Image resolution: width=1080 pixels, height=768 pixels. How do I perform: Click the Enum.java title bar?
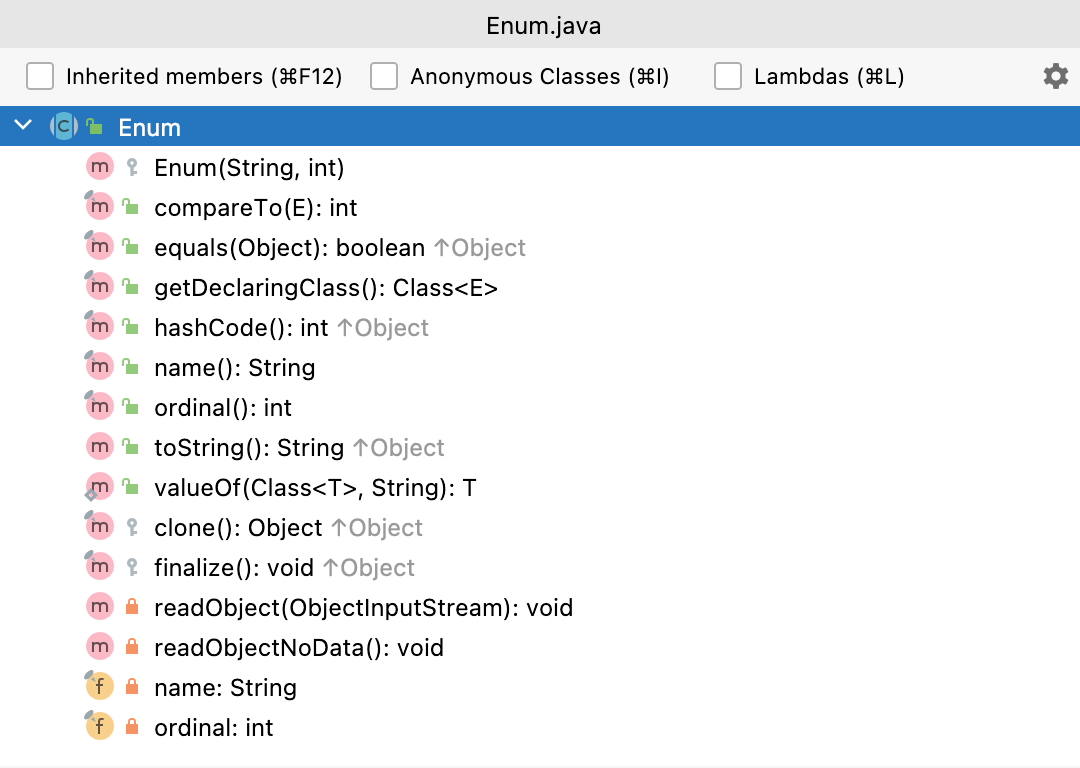coord(540,24)
